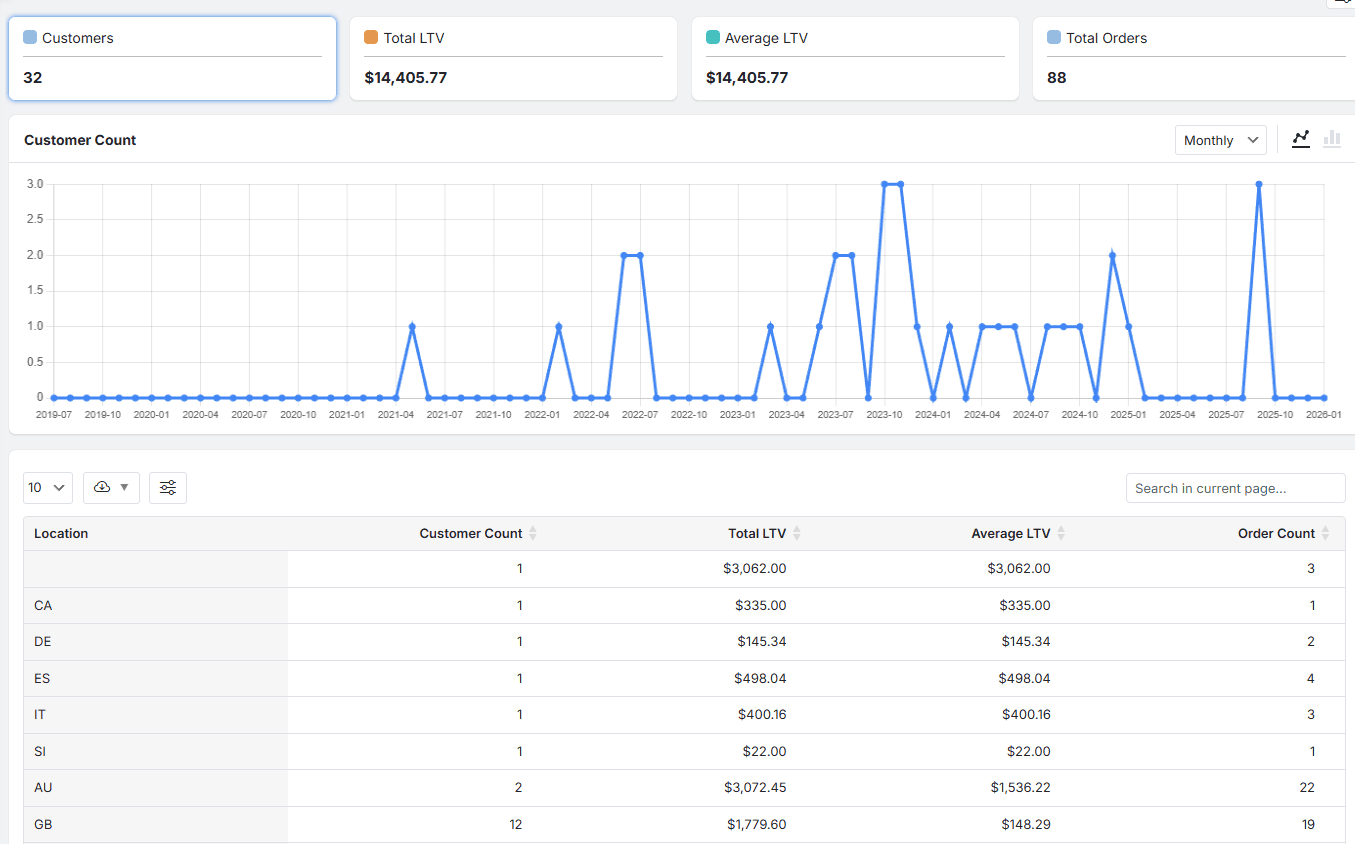Switch chart to line view
The height and width of the screenshot is (844, 1355).
point(1301,139)
